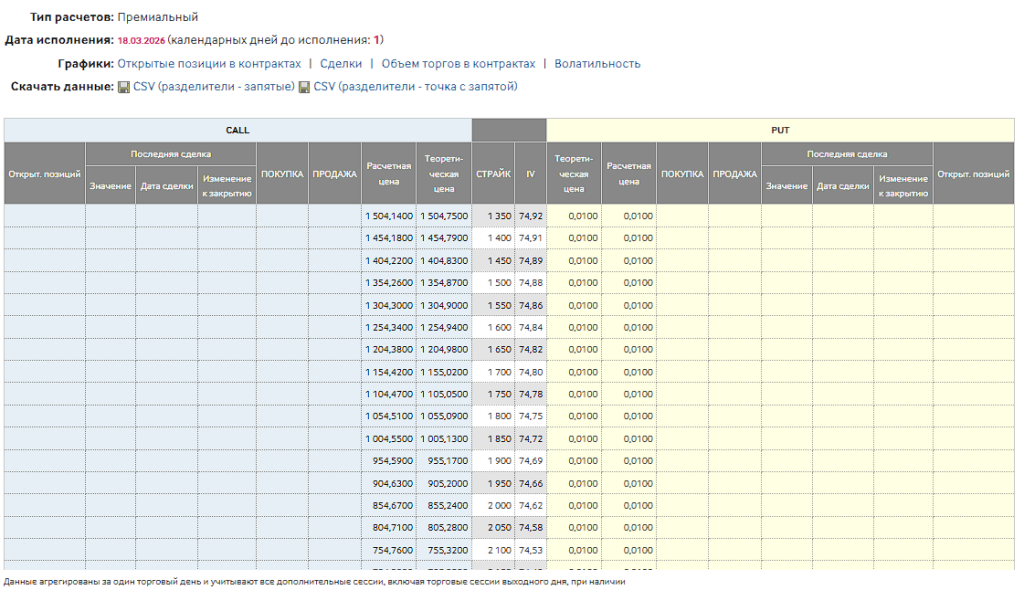Screen dimensions: 1024x590
Task: Click CALL settlement price 1 504,1400
Action: coord(389,216)
